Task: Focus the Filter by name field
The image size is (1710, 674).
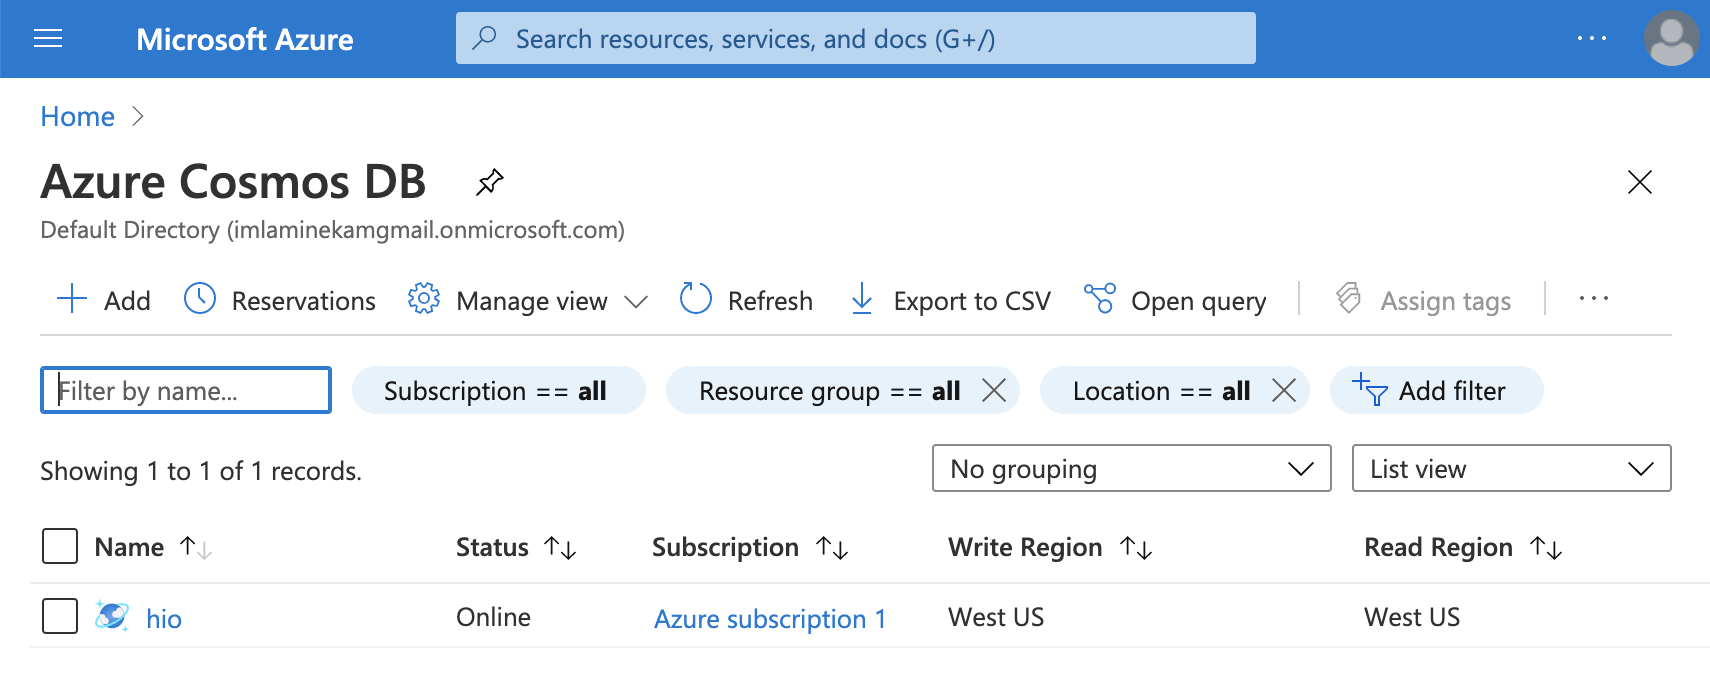Action: click(186, 390)
